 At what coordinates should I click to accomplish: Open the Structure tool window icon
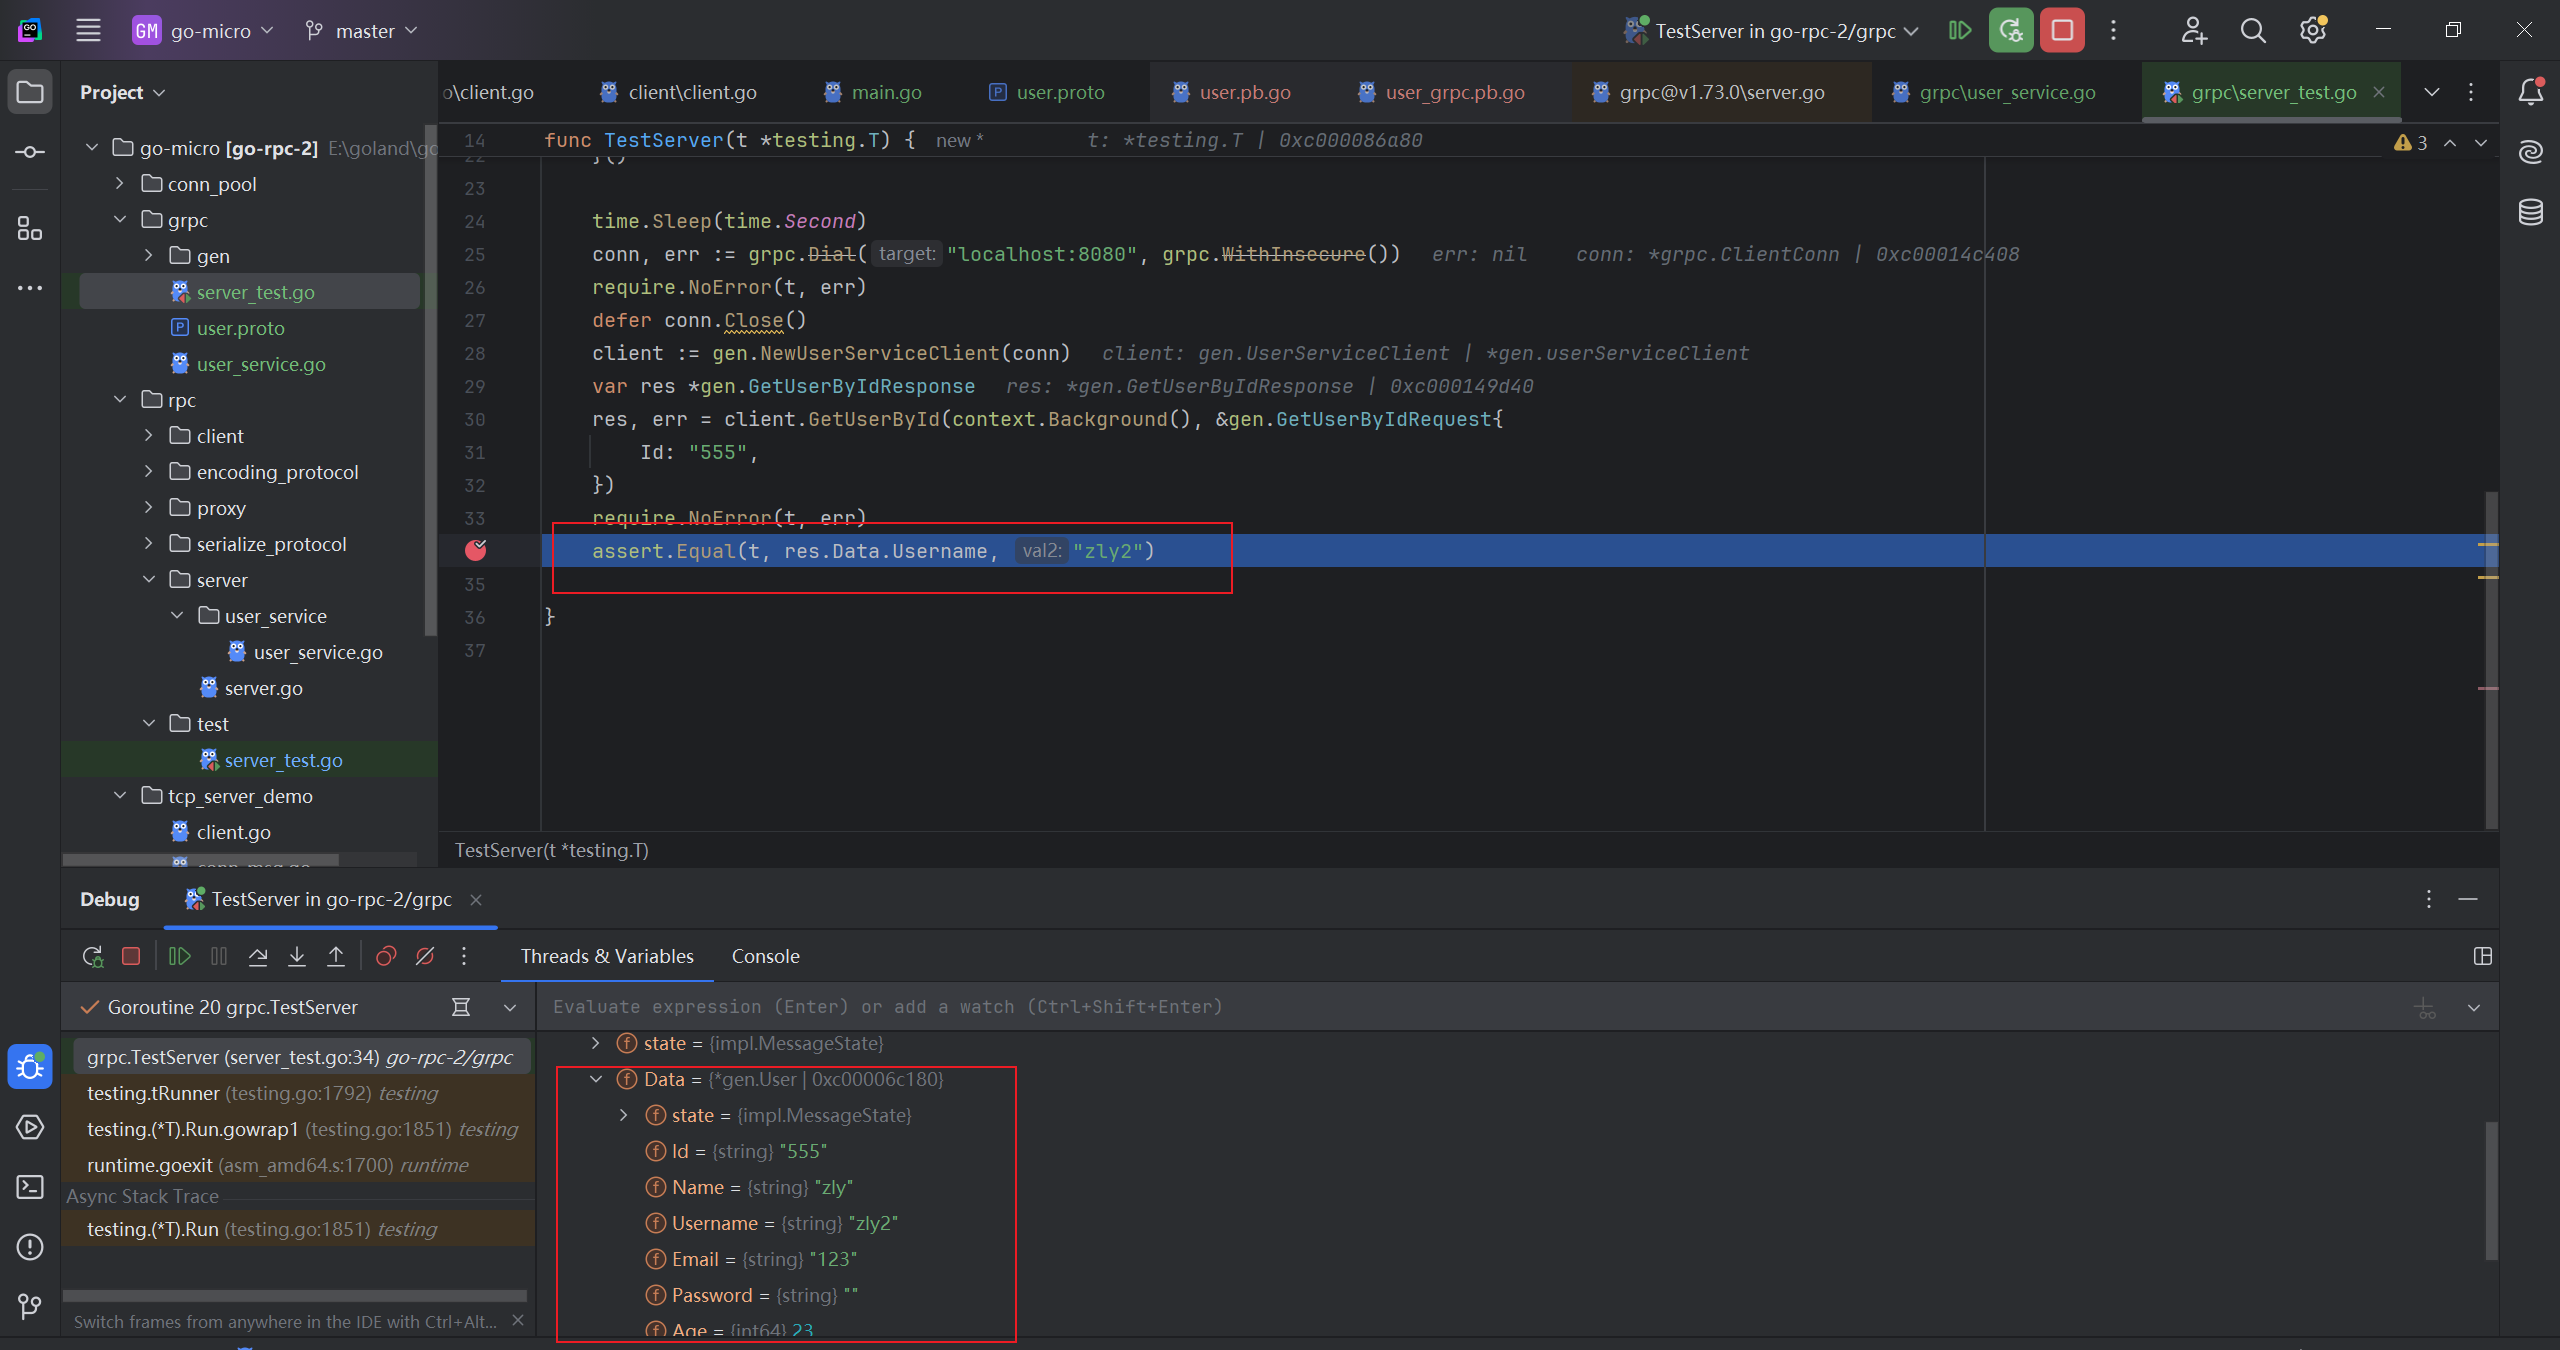pyautogui.click(x=30, y=229)
